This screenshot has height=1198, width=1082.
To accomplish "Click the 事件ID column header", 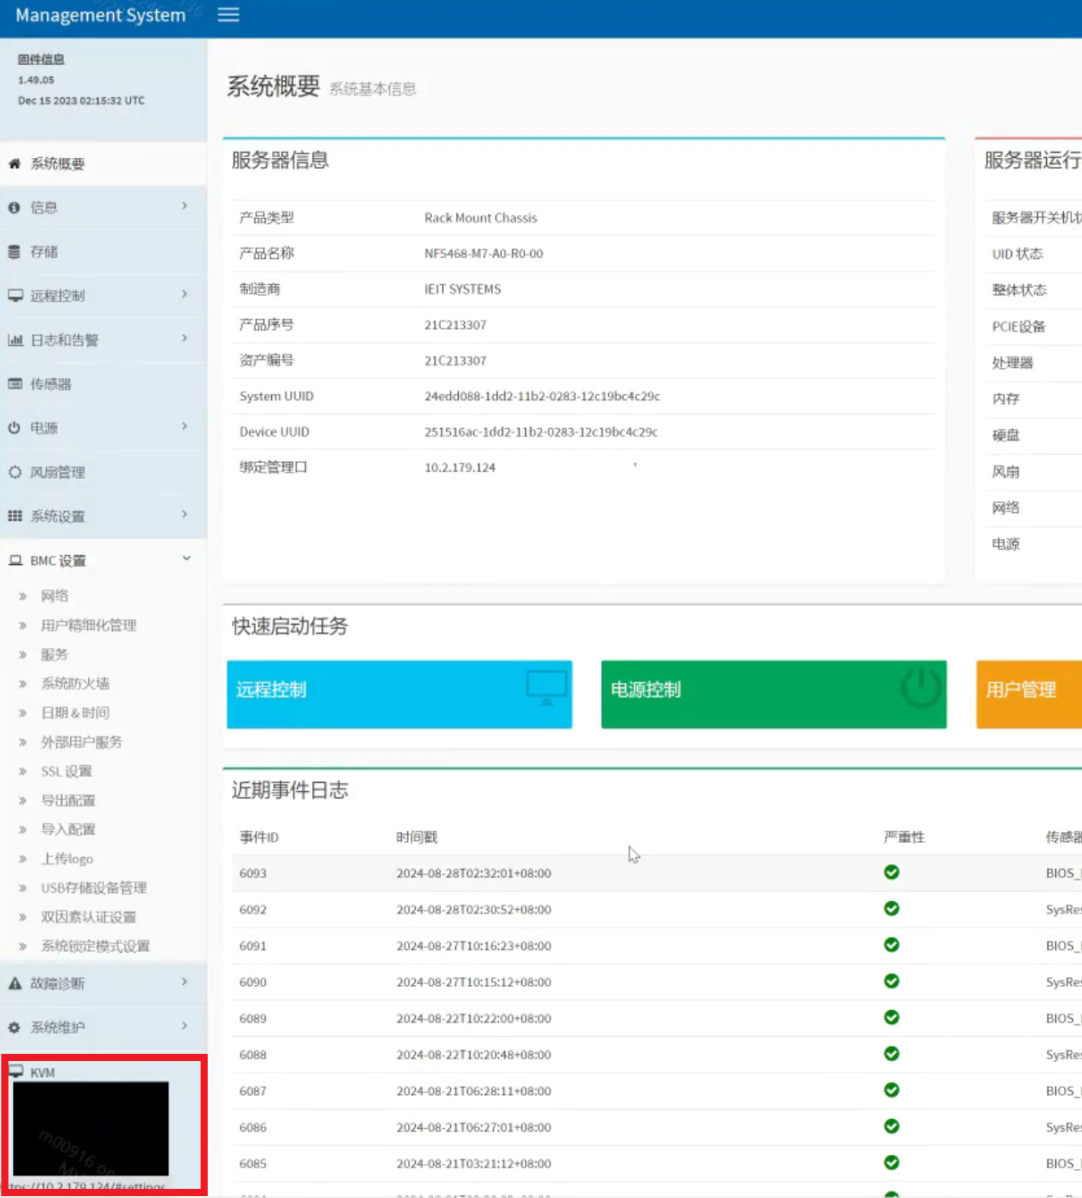I will click(259, 837).
